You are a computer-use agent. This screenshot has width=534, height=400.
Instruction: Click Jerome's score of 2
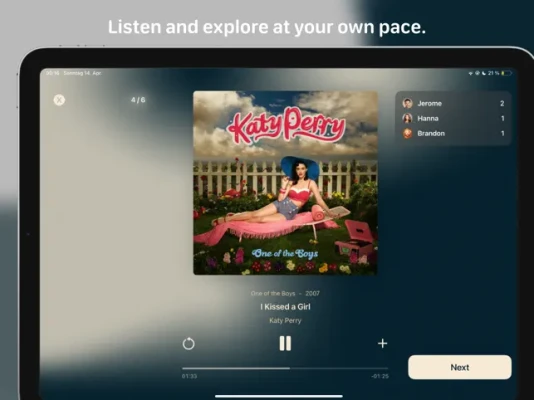[x=502, y=103]
